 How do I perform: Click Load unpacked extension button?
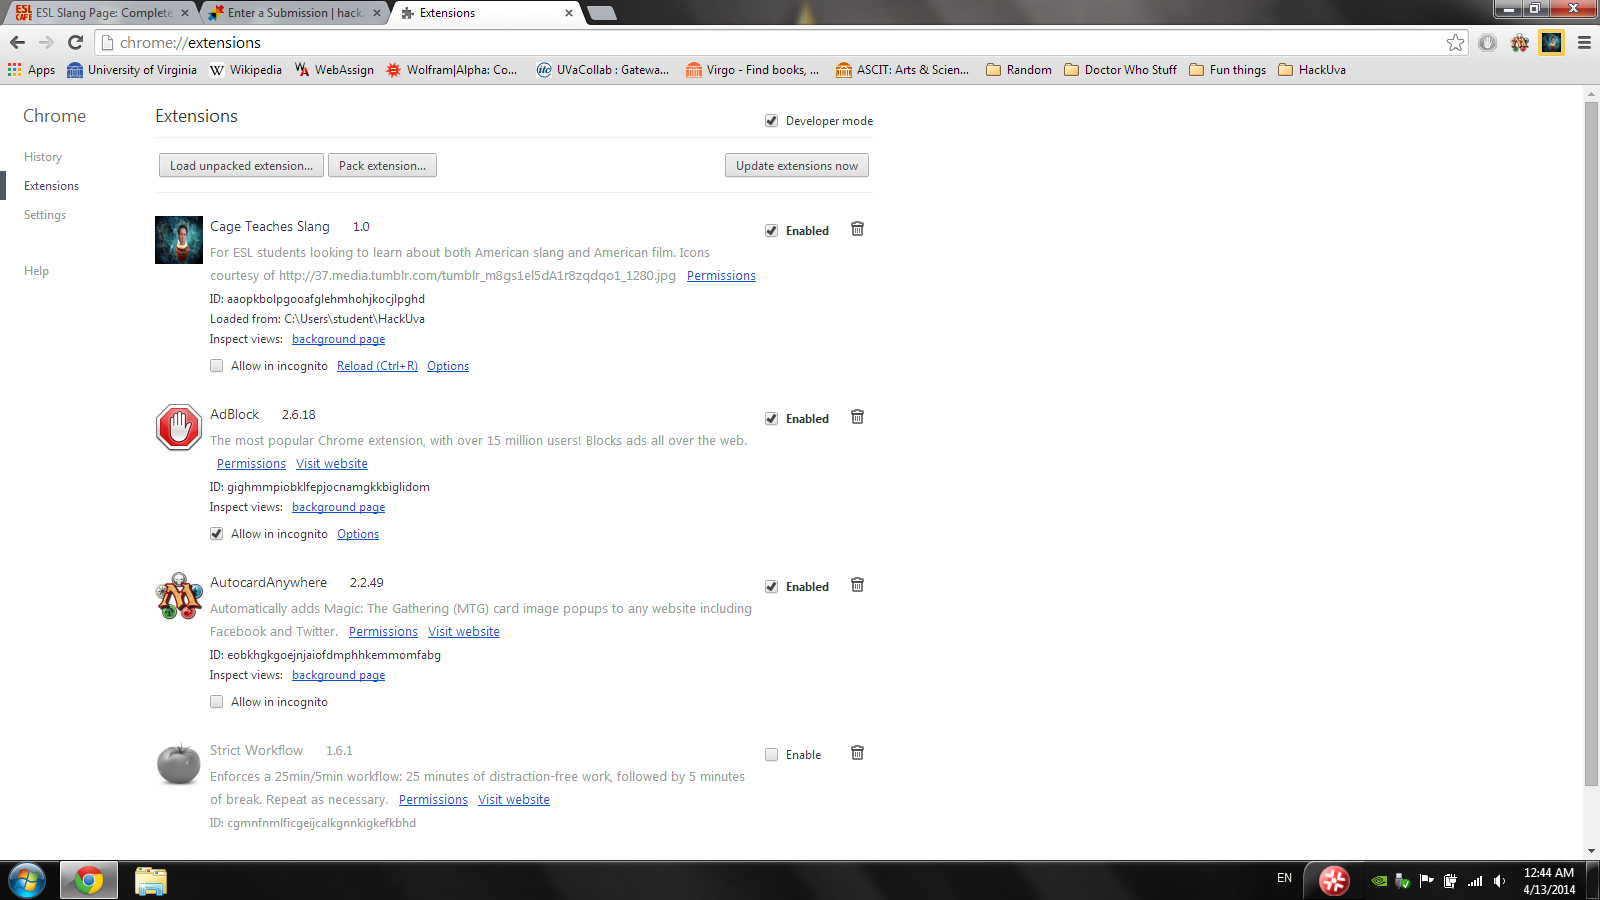click(241, 165)
